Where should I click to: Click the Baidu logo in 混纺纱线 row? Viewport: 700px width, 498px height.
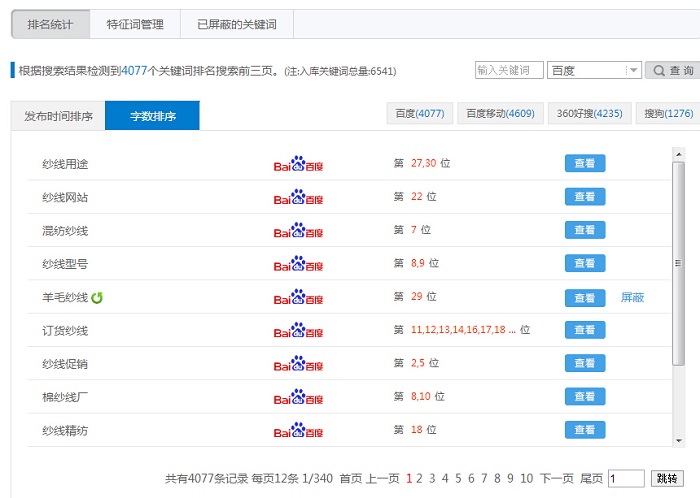click(x=298, y=231)
